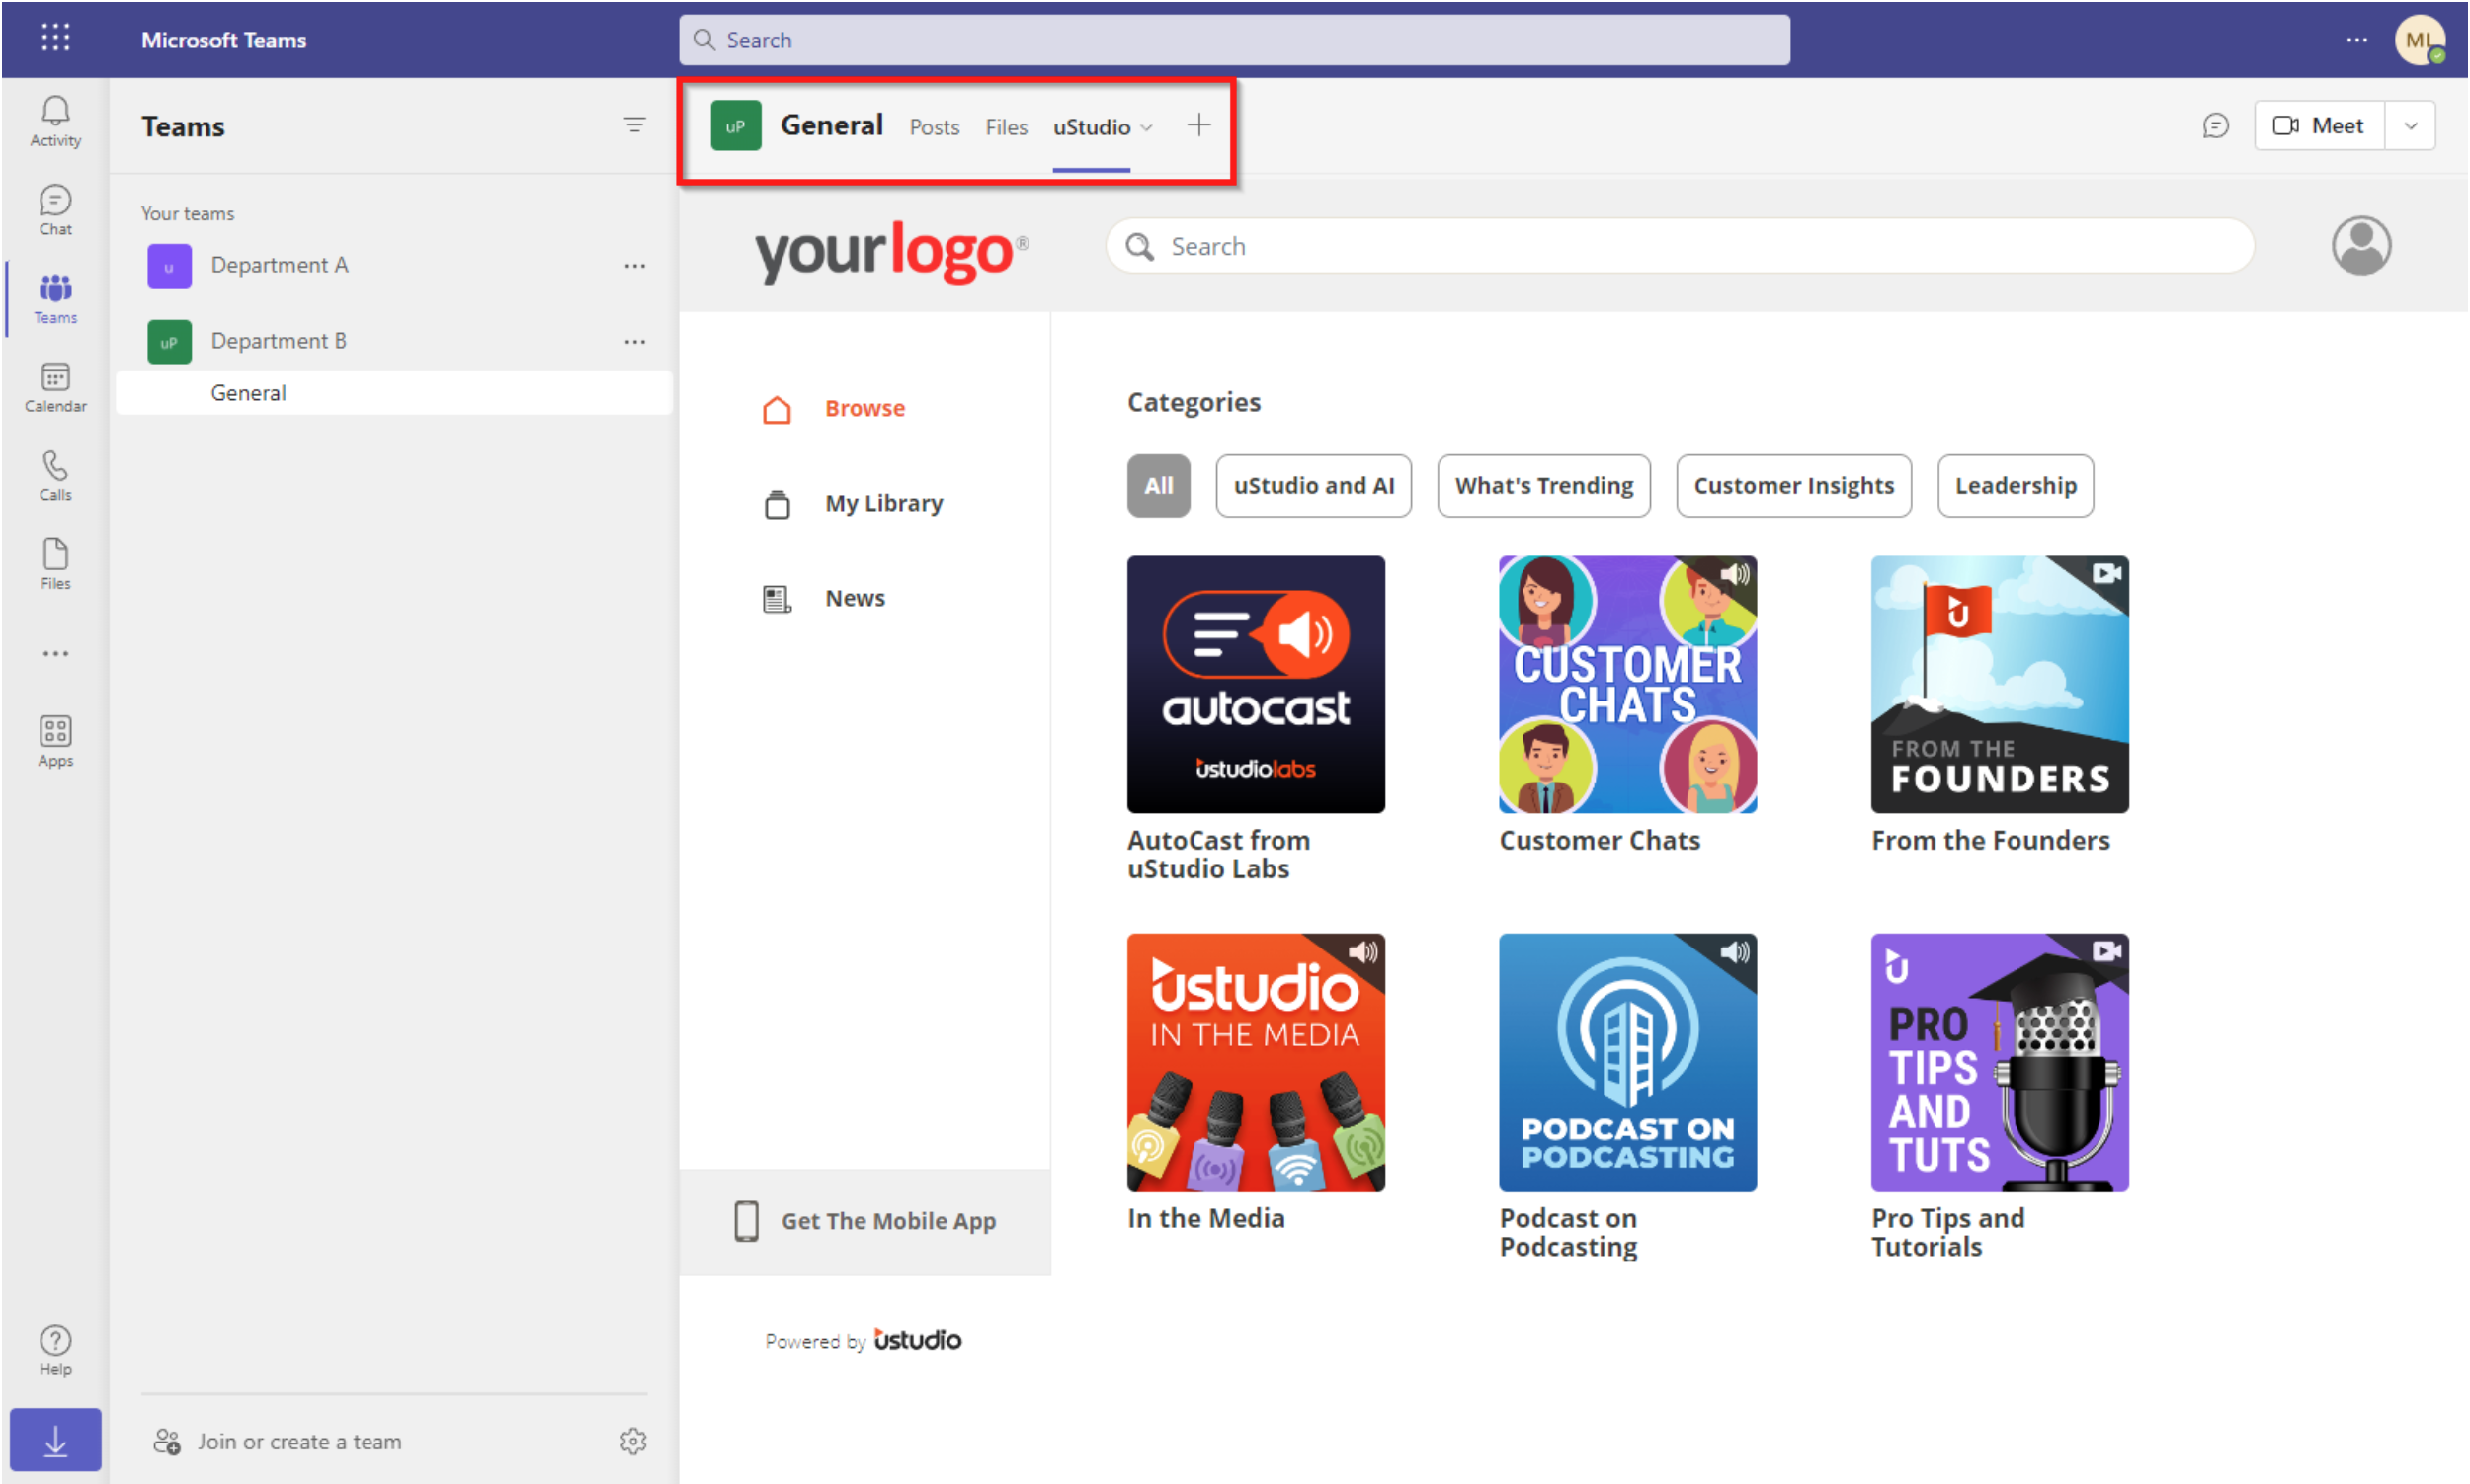Open Chat in the left rail
Viewport: 2470px width, 1484px height.
55,210
